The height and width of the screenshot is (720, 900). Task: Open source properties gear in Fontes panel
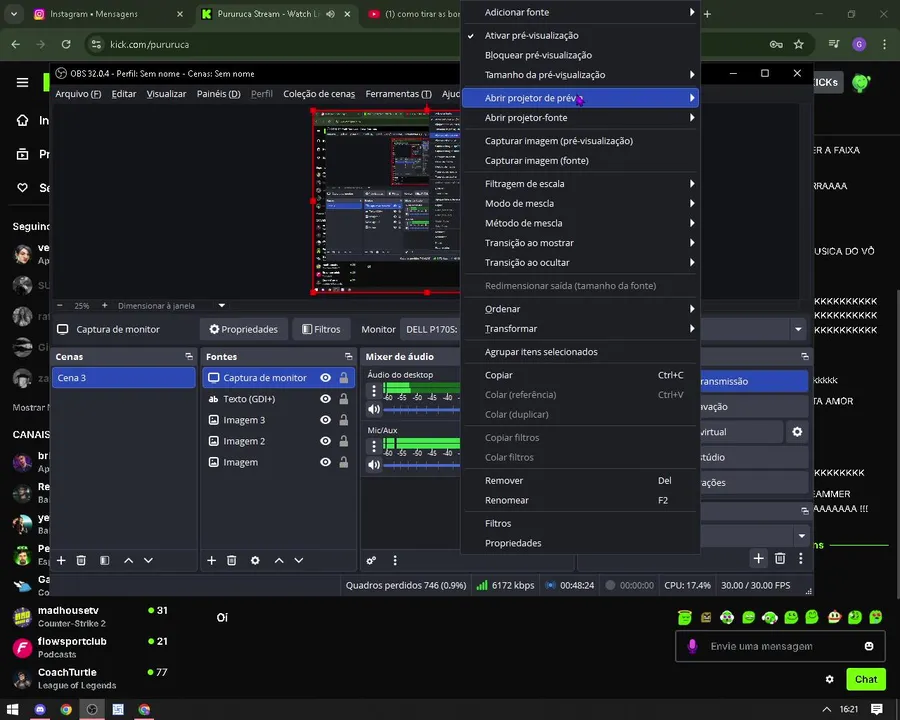(255, 560)
